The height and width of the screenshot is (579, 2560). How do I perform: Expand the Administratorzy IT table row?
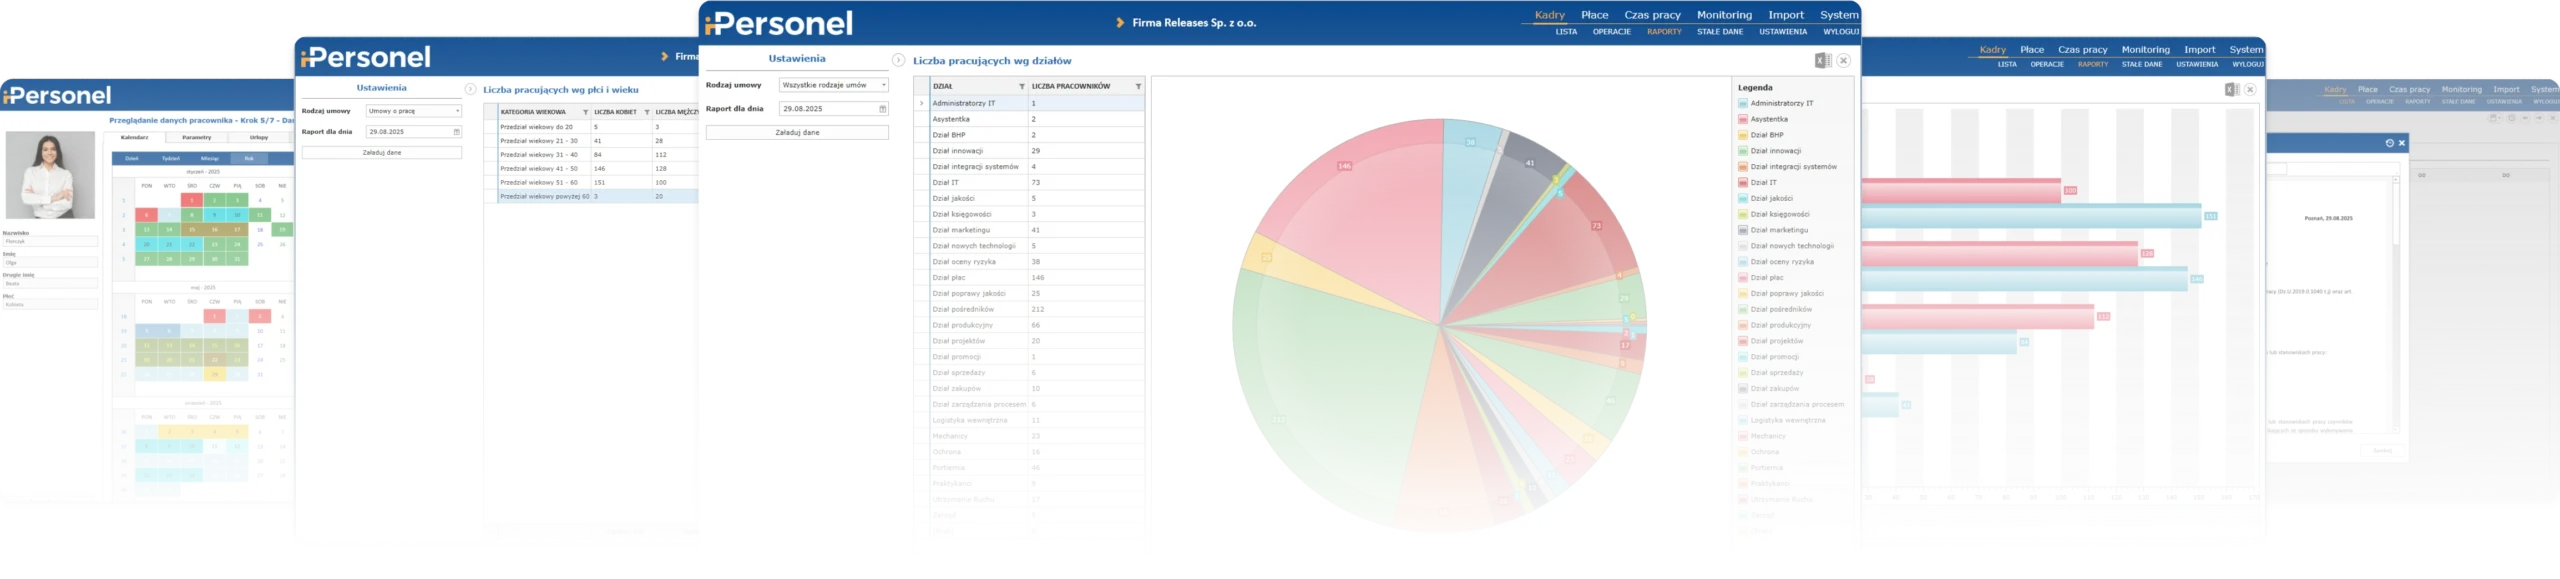click(x=921, y=103)
